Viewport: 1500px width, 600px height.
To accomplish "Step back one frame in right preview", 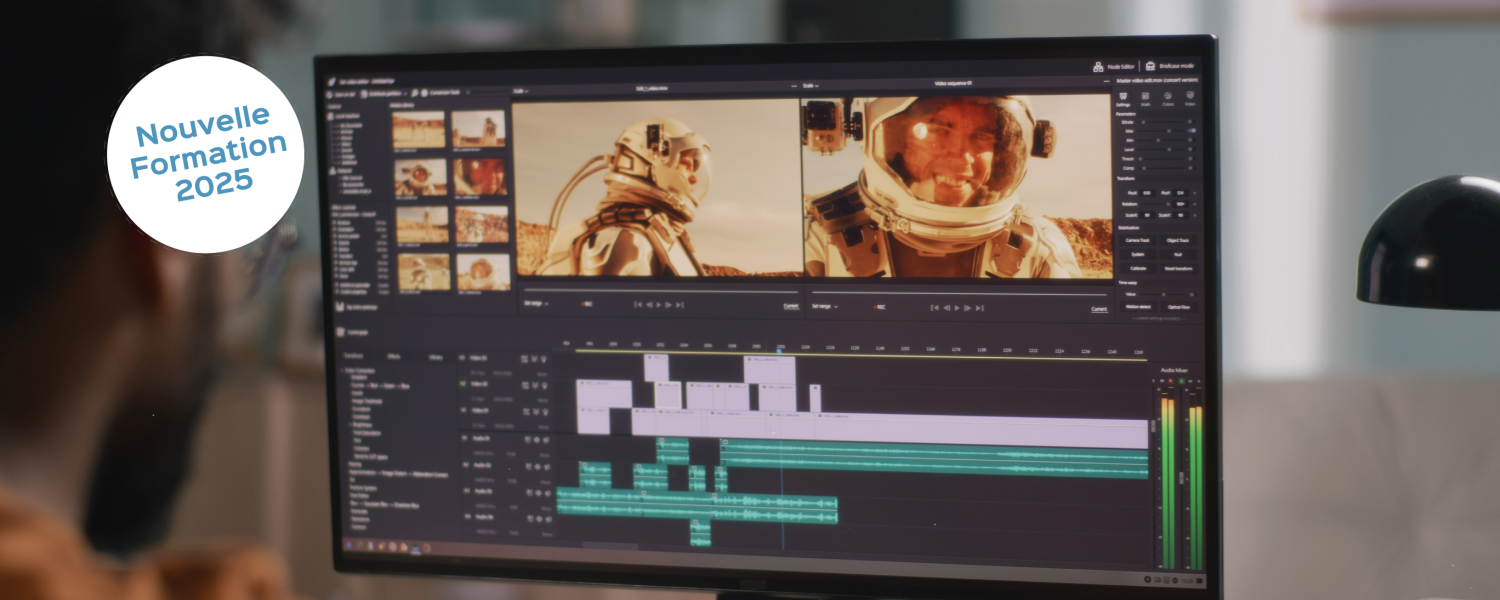I will coord(946,307).
